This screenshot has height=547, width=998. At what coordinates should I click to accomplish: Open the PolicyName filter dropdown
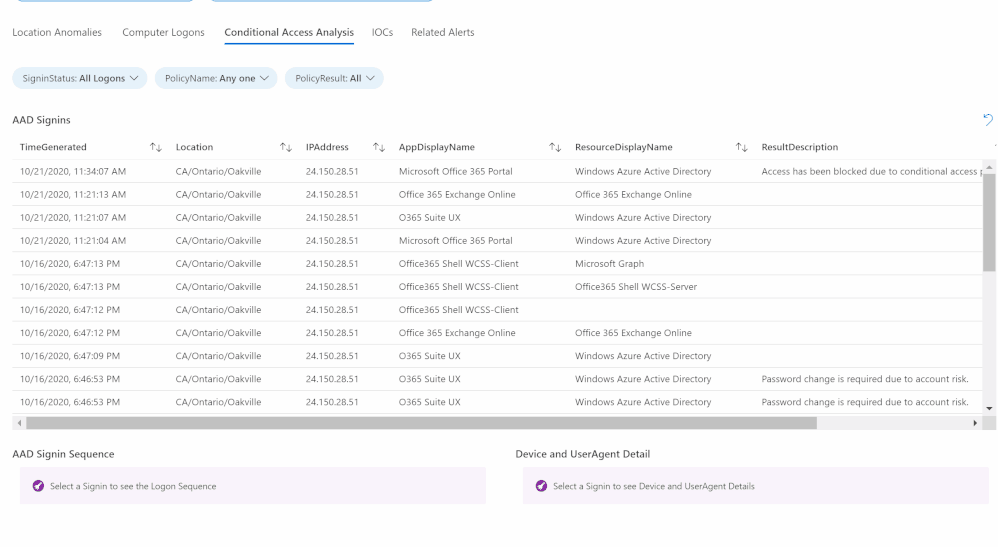[216, 78]
